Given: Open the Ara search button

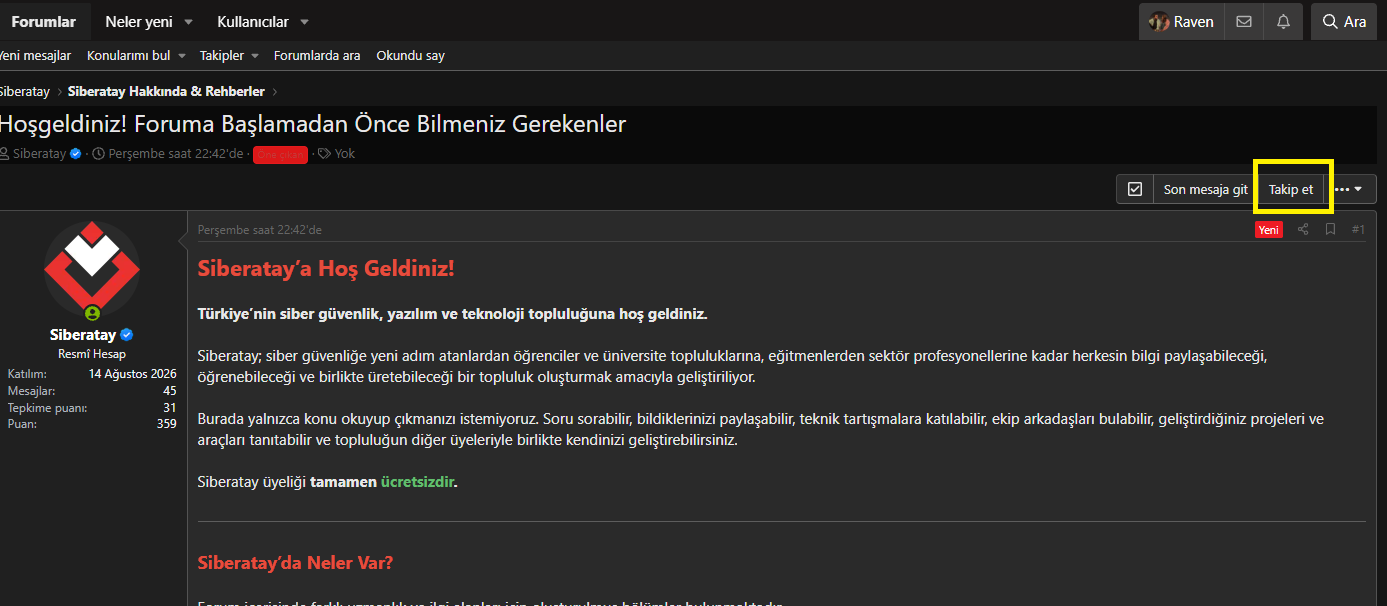Looking at the screenshot, I should pyautogui.click(x=1344, y=22).
